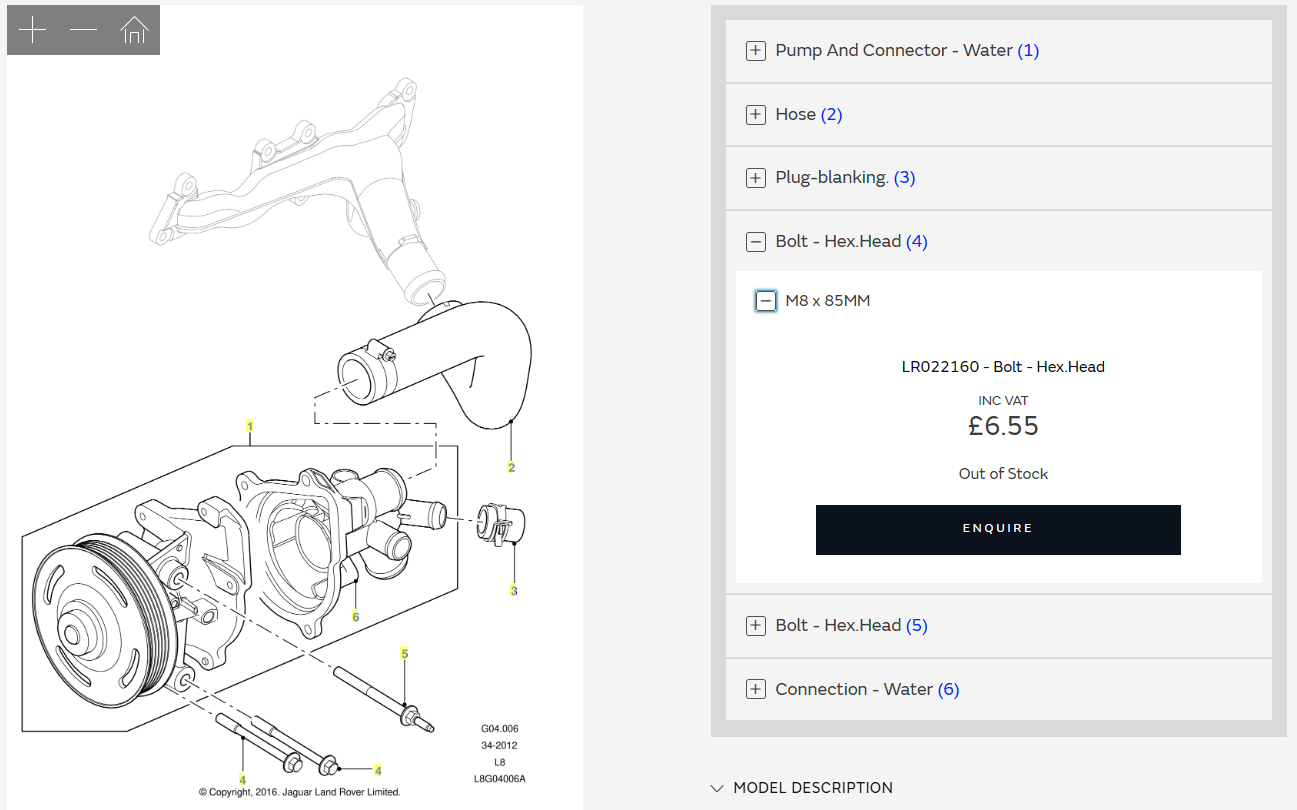
Task: Select callout number 1 on diagram
Action: [249, 425]
